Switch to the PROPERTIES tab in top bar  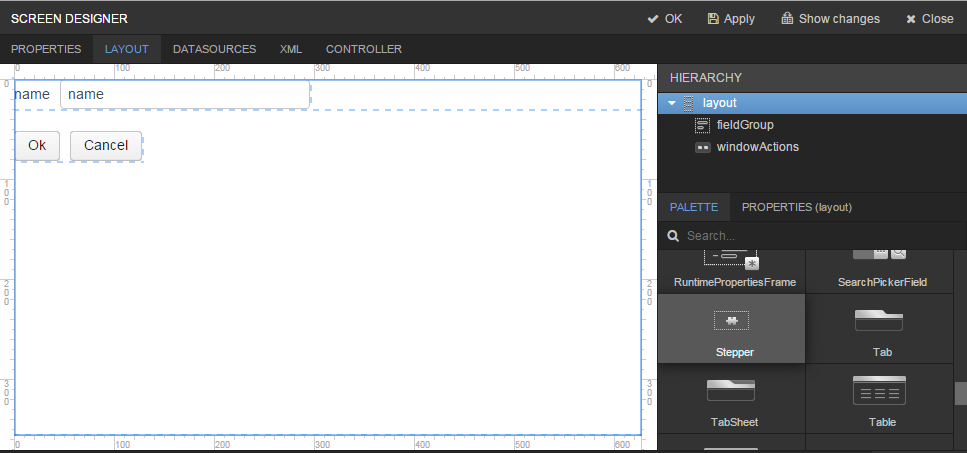[46, 49]
